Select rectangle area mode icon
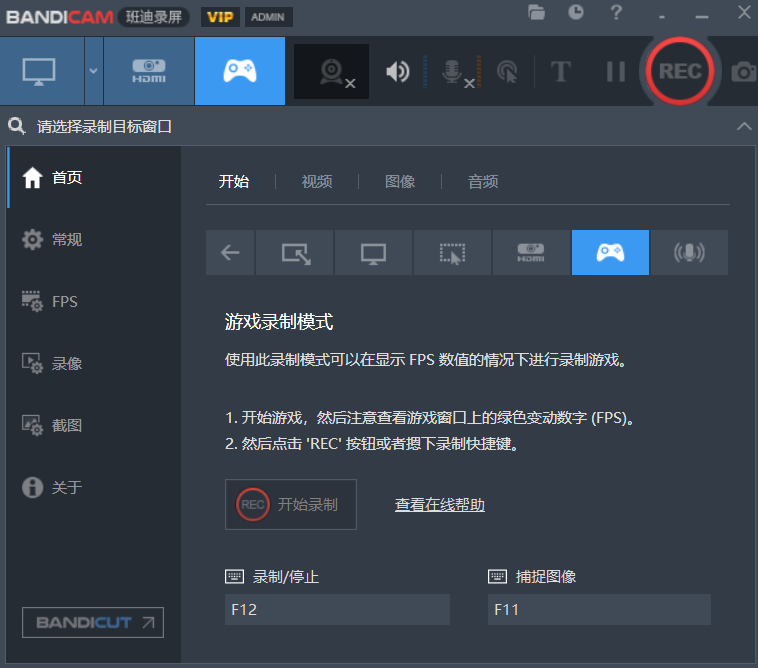This screenshot has width=758, height=668. tap(295, 252)
